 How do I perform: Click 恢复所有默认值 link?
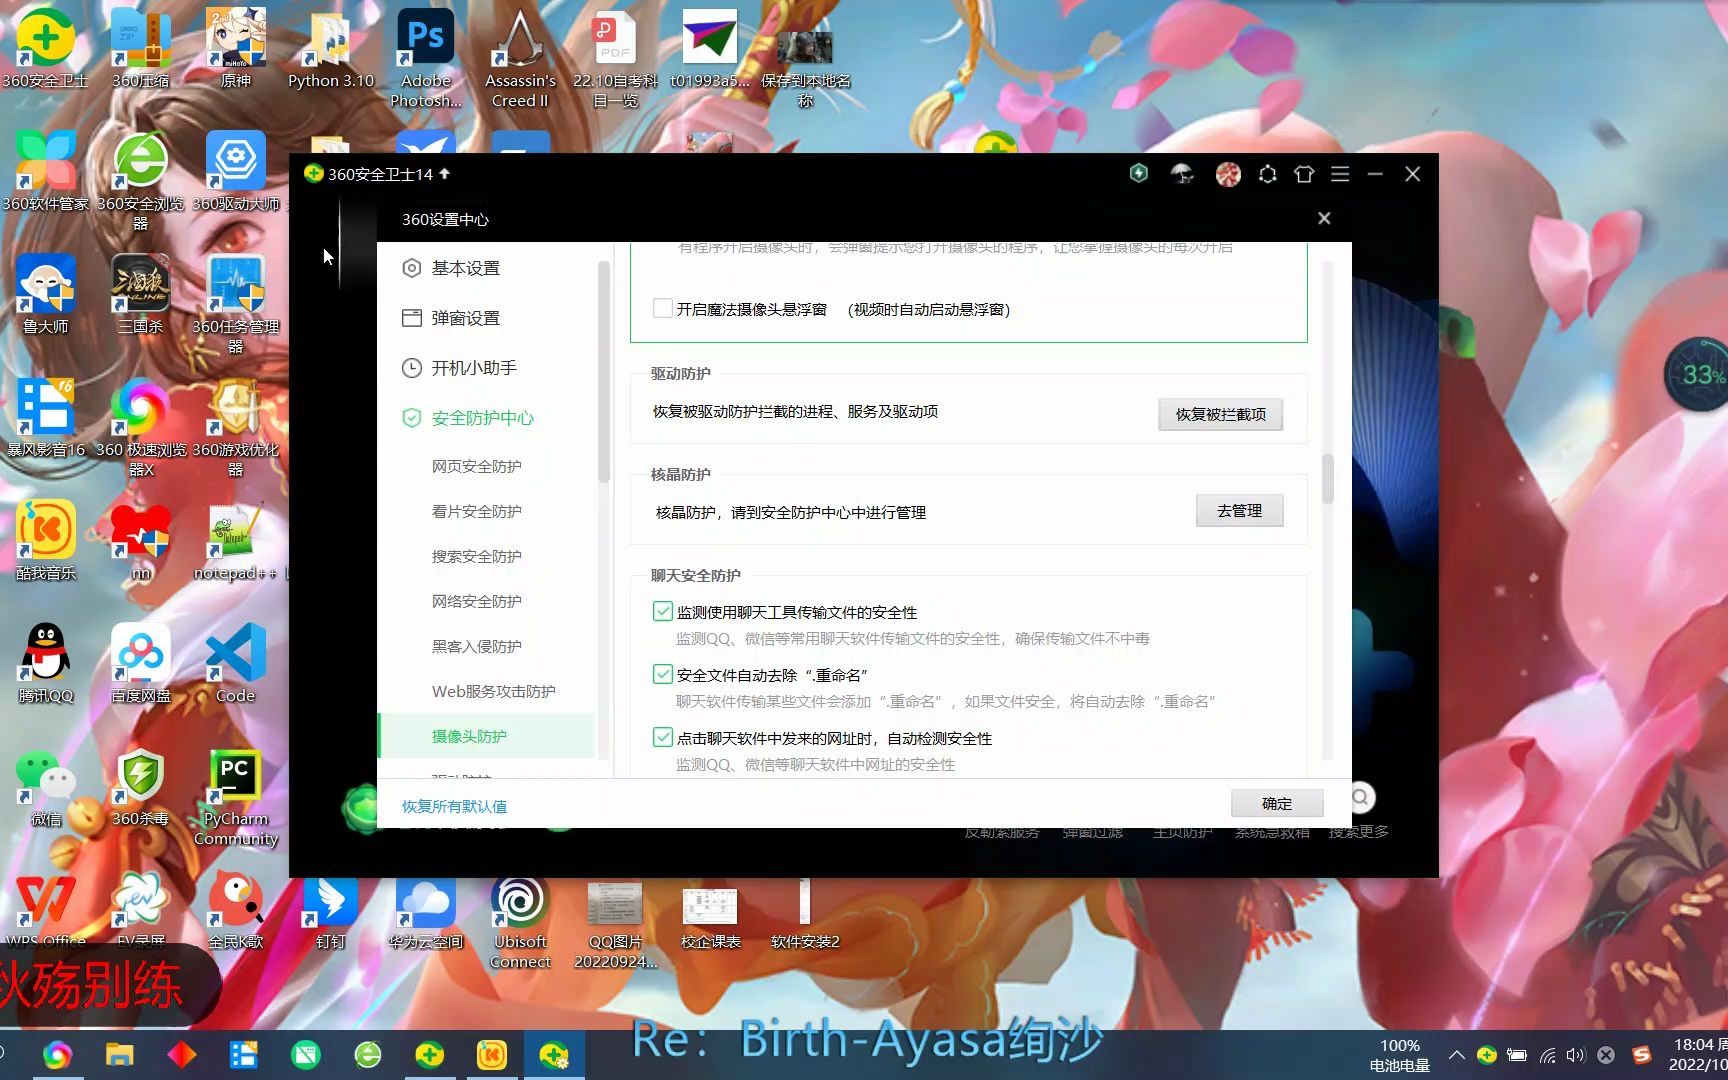(454, 806)
